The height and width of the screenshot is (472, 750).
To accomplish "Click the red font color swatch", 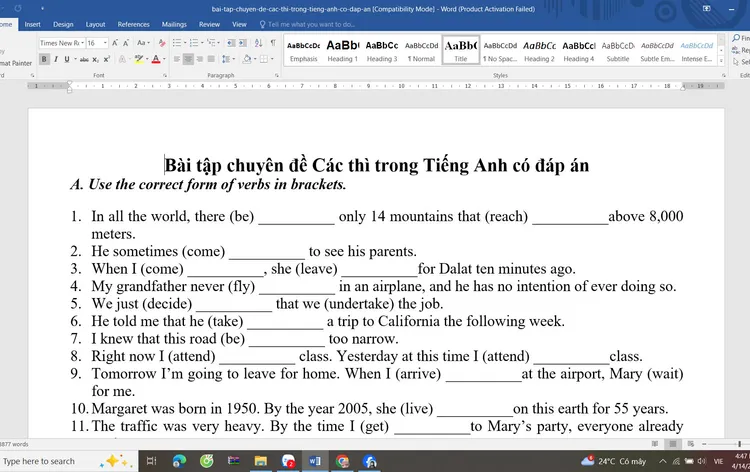I will pyautogui.click(x=155, y=60).
